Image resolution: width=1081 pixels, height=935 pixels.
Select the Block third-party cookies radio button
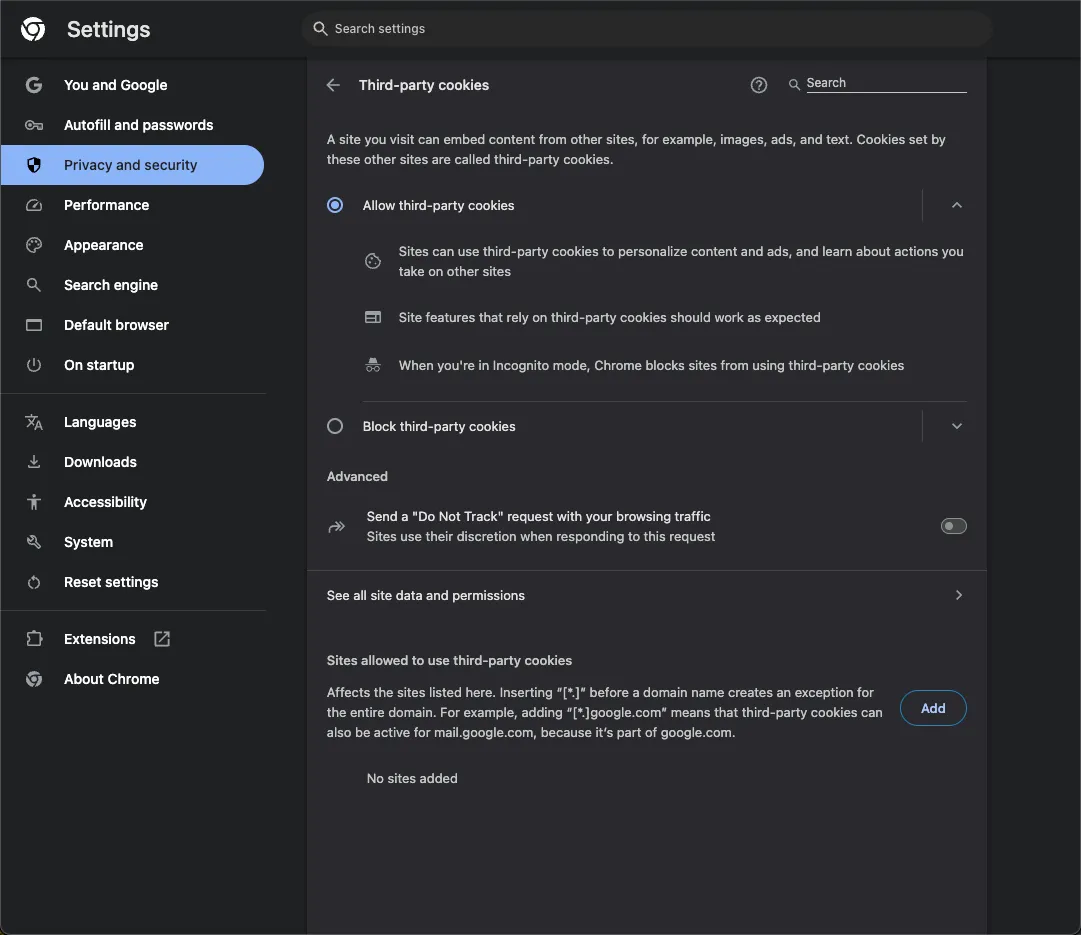pyautogui.click(x=335, y=426)
